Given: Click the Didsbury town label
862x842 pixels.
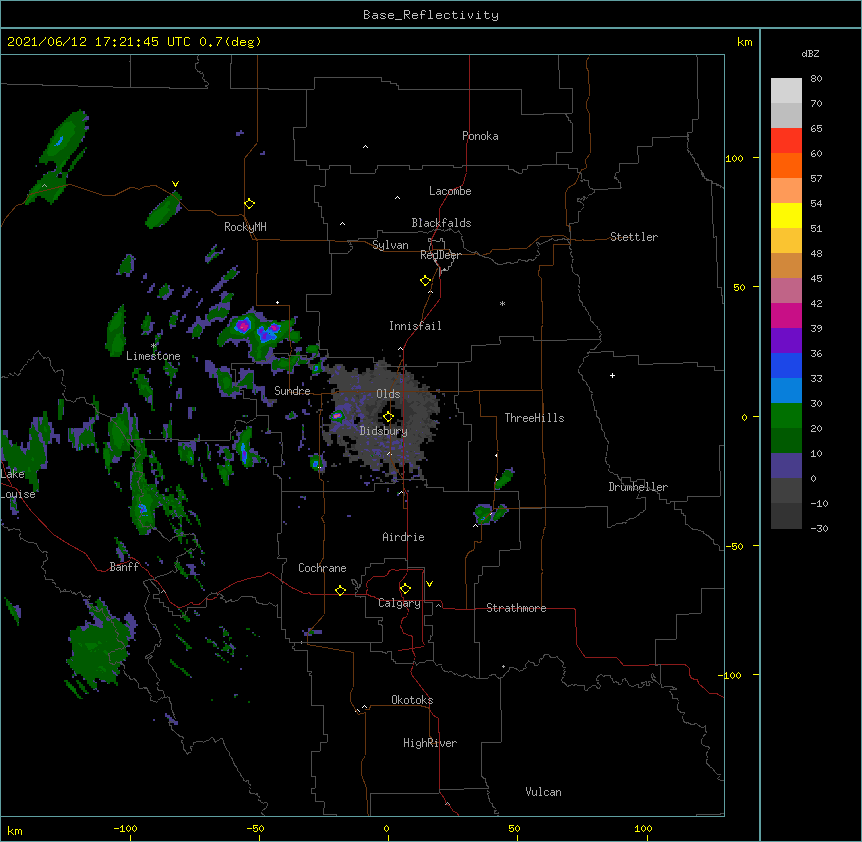Looking at the screenshot, I should point(384,431).
